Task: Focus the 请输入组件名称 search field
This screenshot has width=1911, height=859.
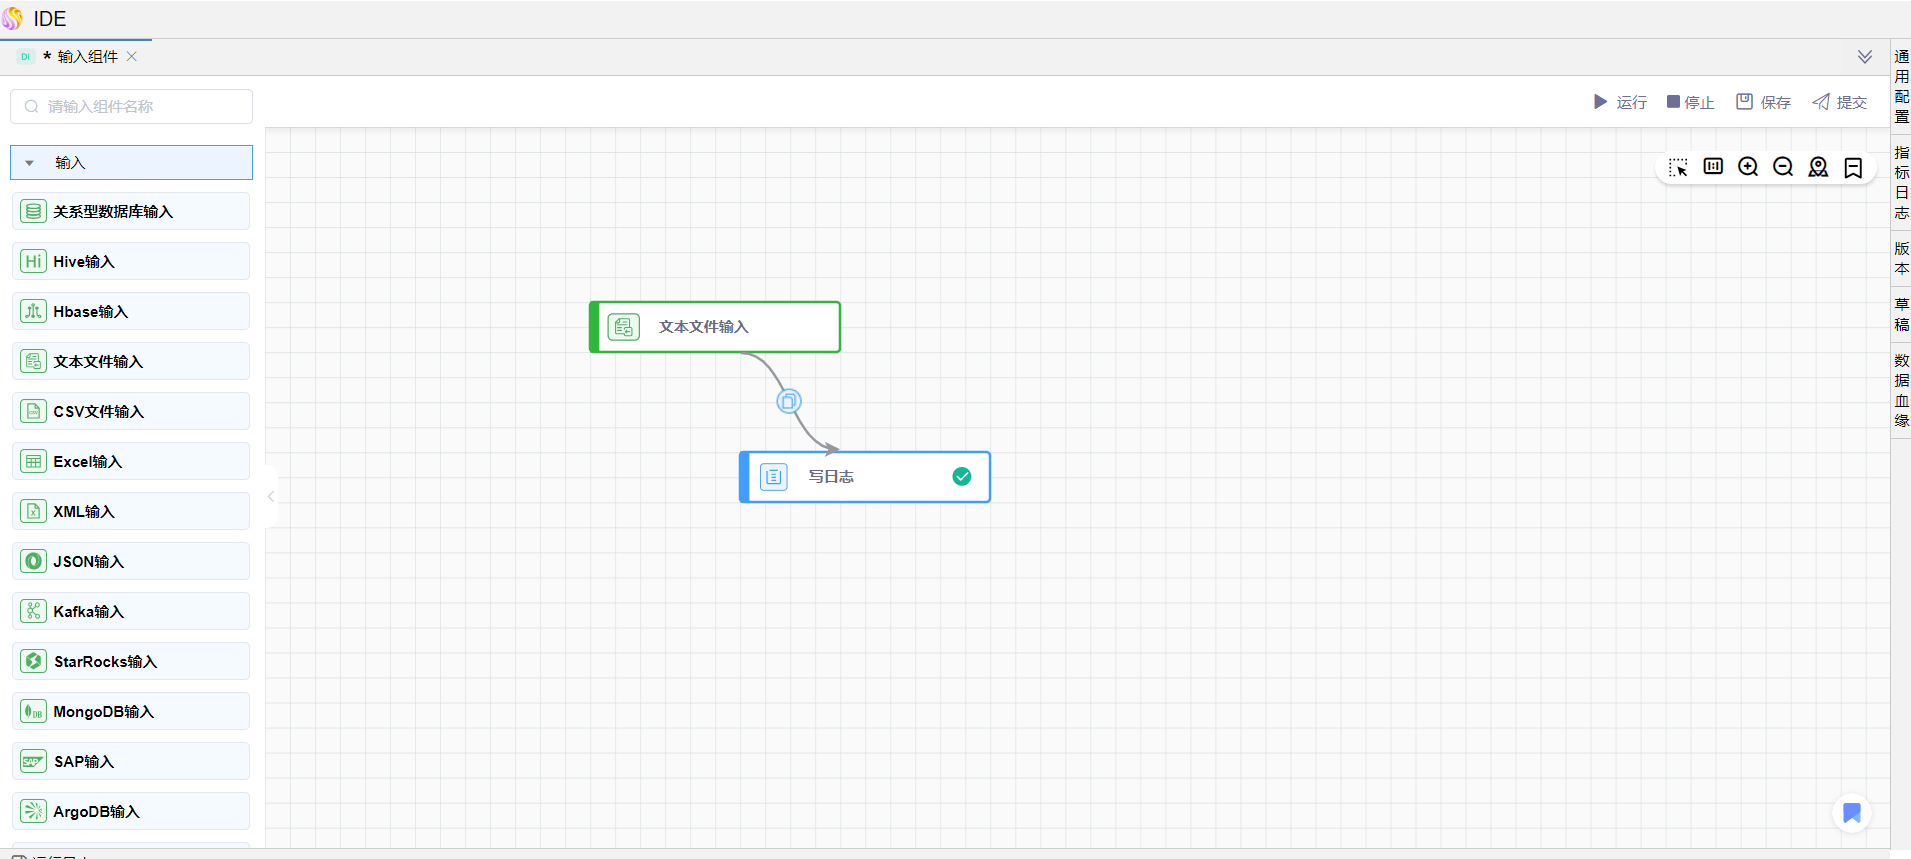Action: [x=131, y=106]
